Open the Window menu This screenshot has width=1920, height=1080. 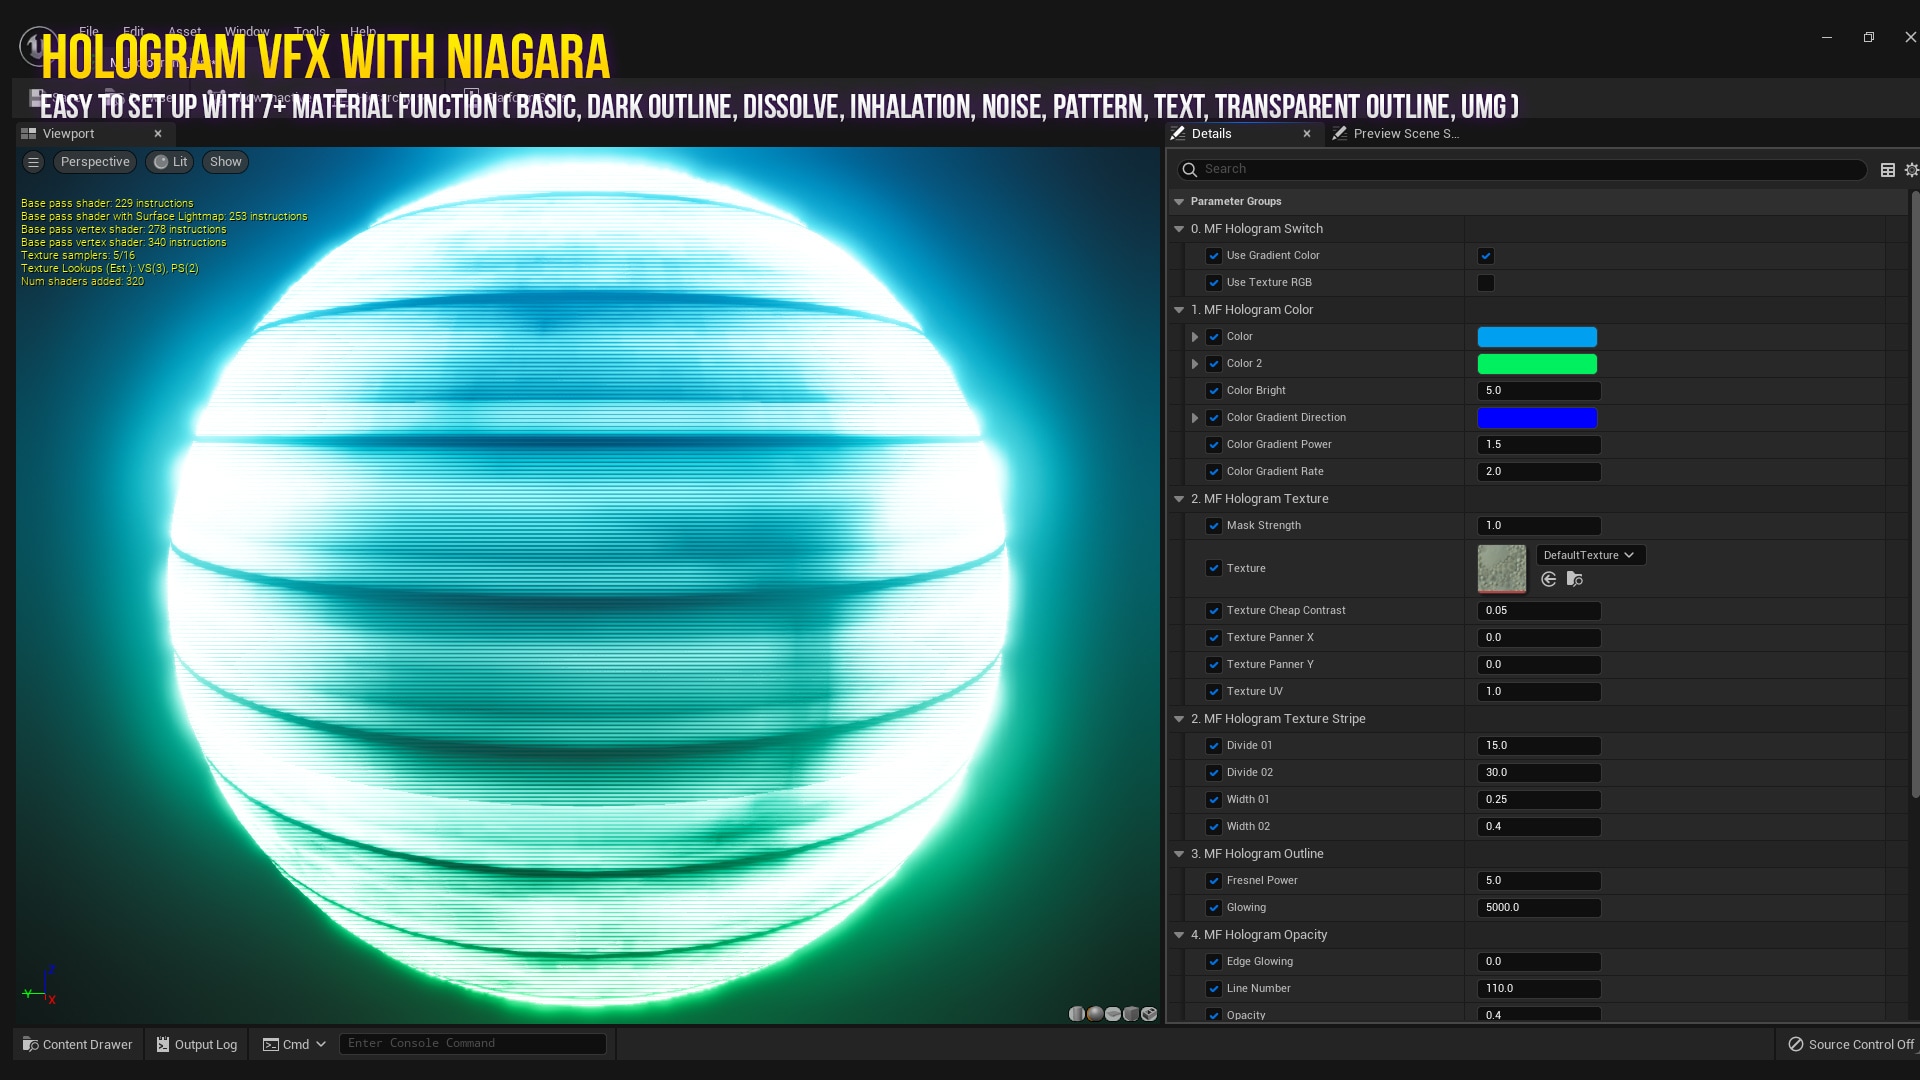pyautogui.click(x=247, y=31)
